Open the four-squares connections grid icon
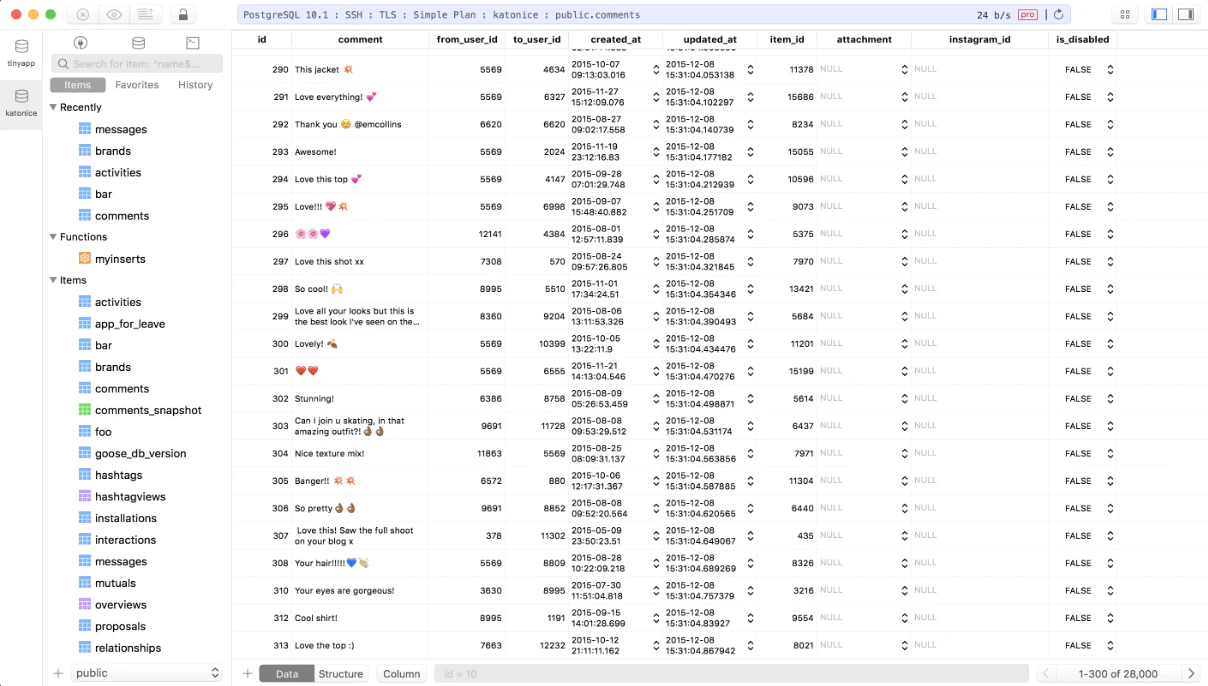1208x686 pixels. tap(1125, 15)
